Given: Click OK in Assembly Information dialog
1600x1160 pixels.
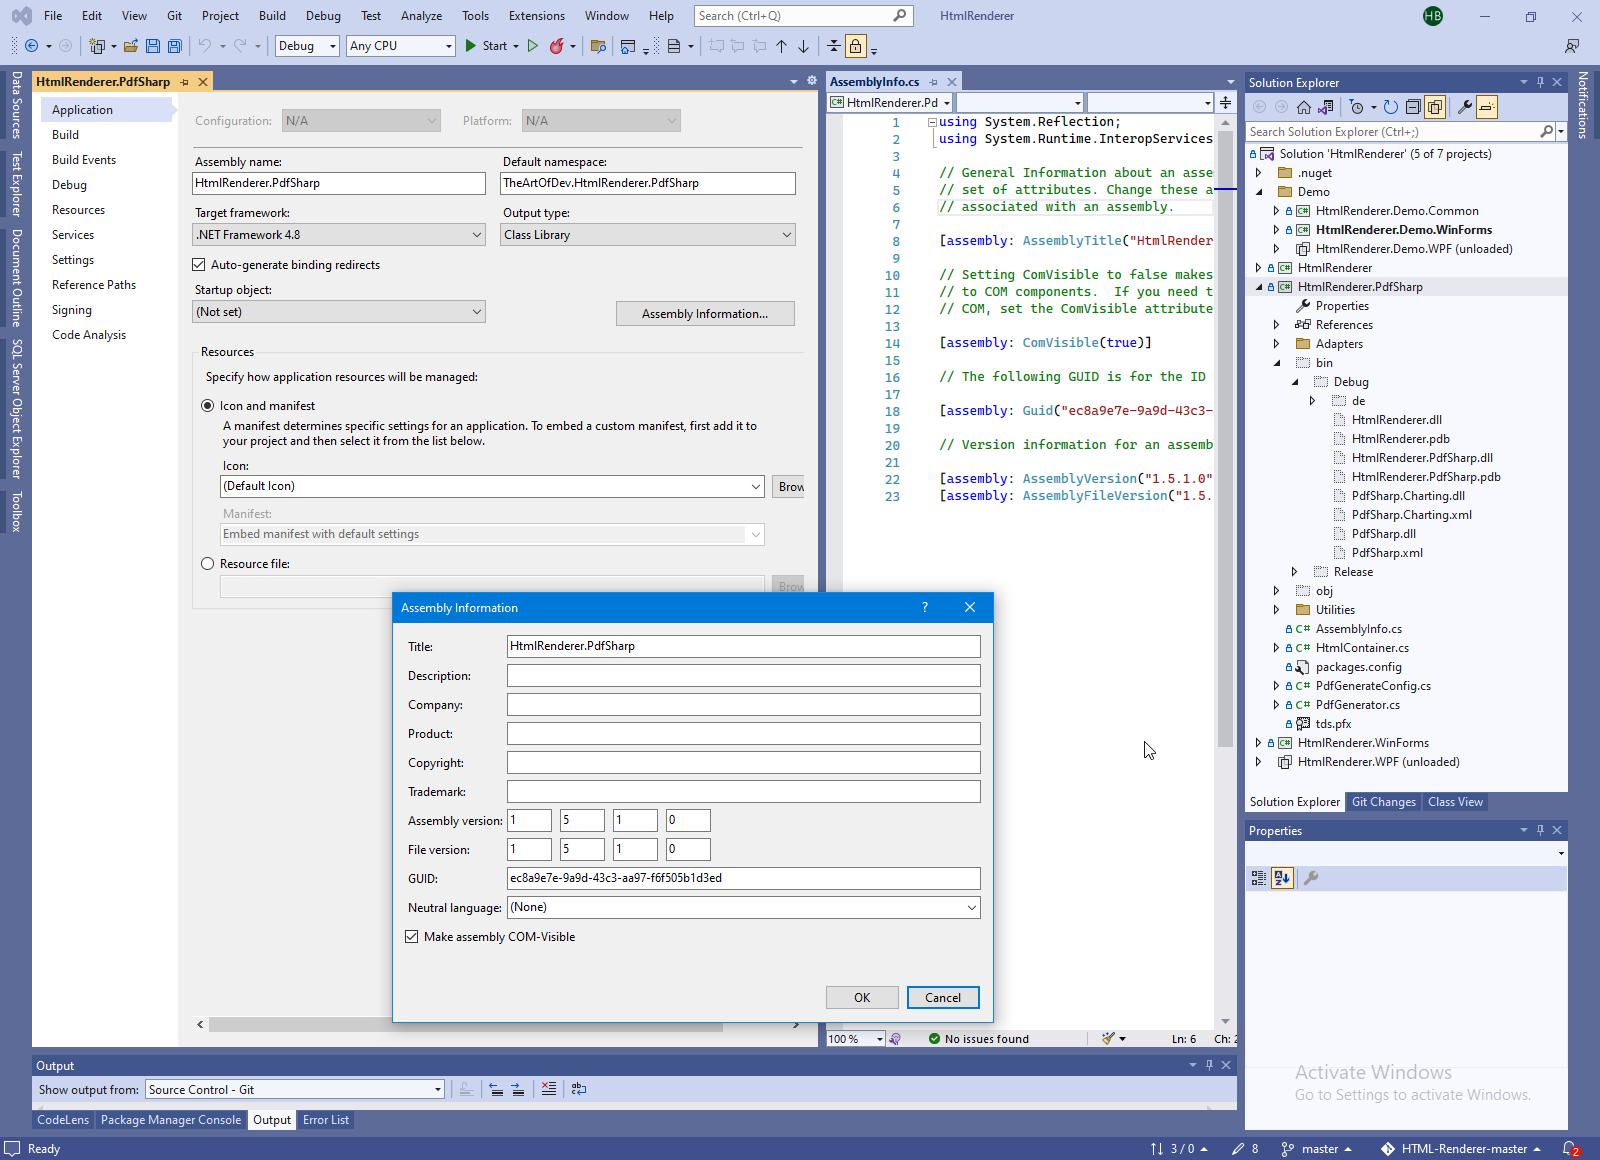Looking at the screenshot, I should 862,998.
